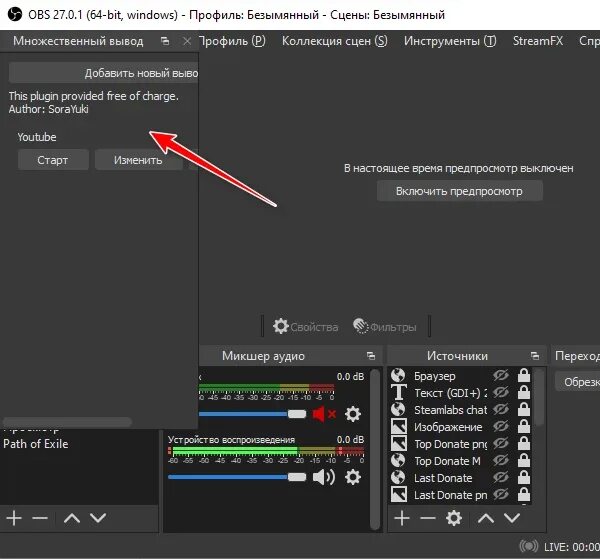
Task: Start the Youtube output with Старт
Action: point(53,160)
